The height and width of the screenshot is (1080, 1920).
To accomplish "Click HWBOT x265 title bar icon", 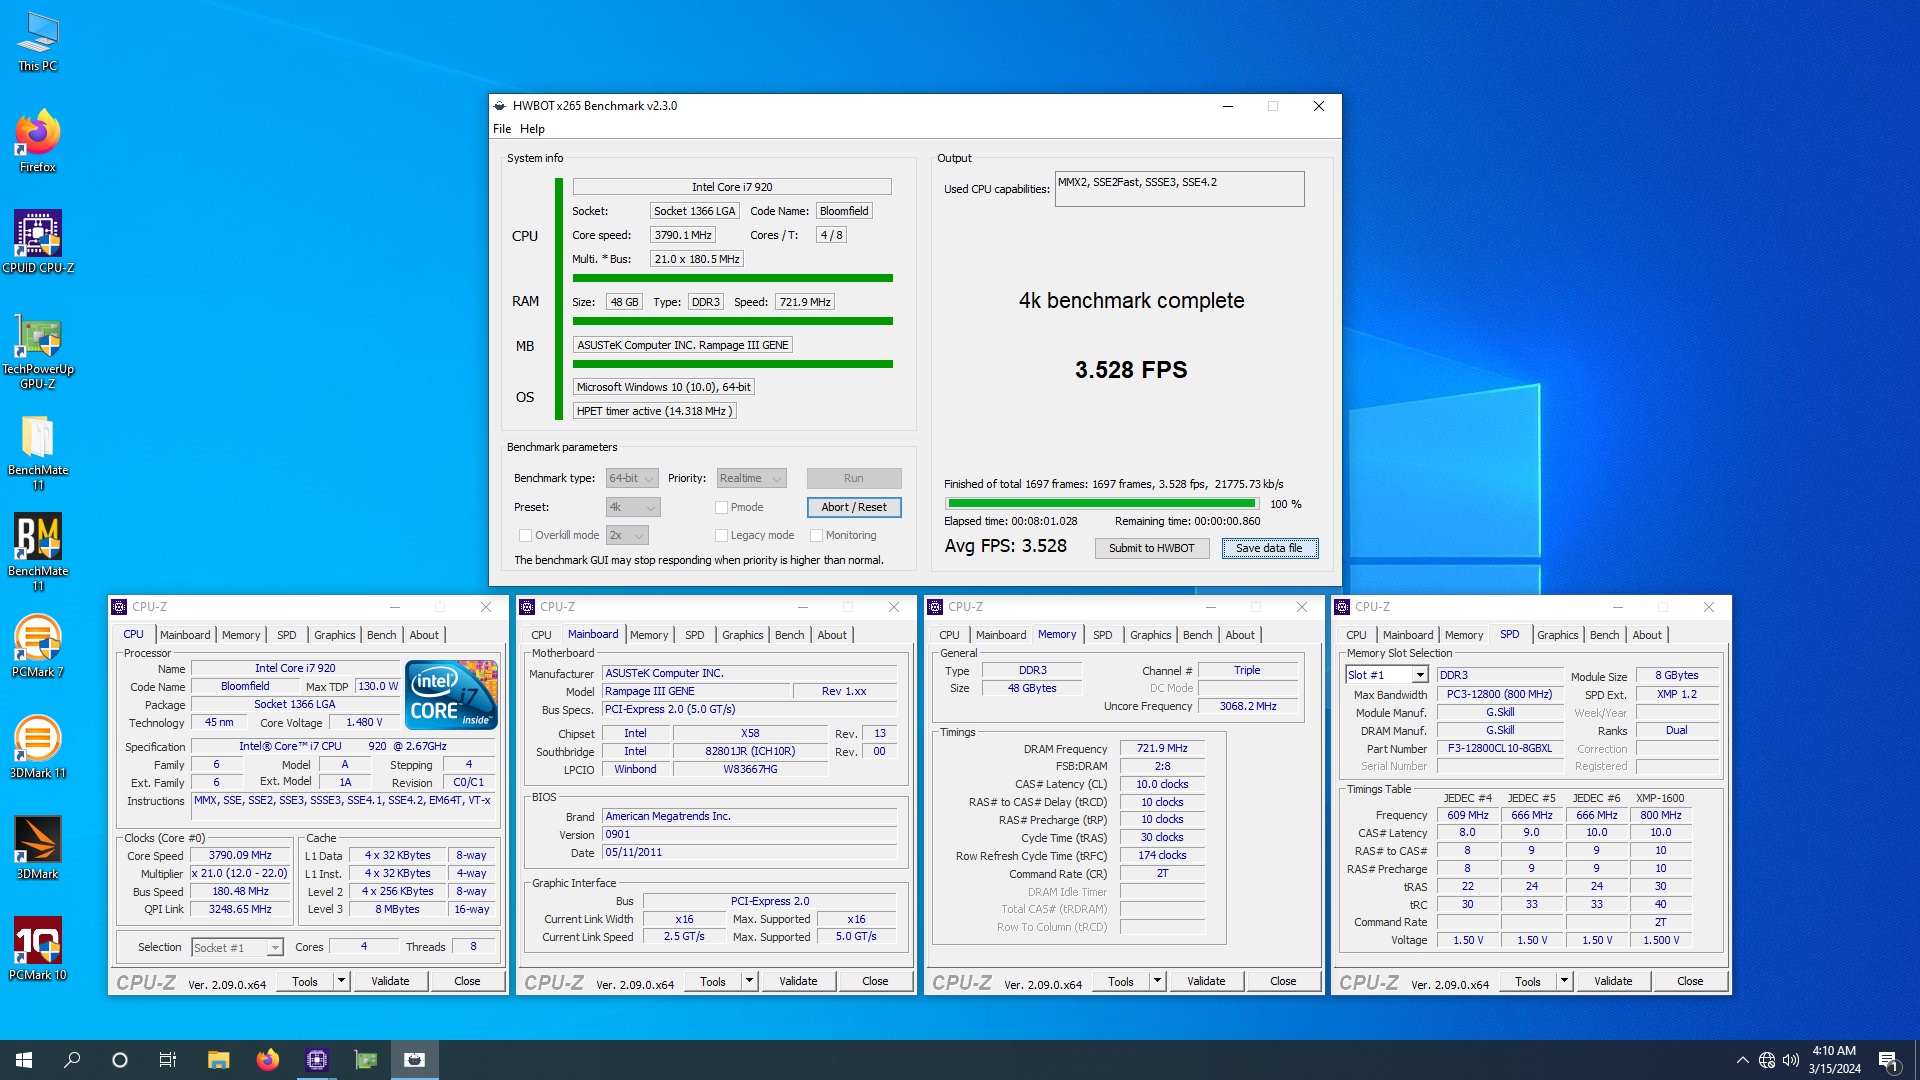I will [x=500, y=106].
